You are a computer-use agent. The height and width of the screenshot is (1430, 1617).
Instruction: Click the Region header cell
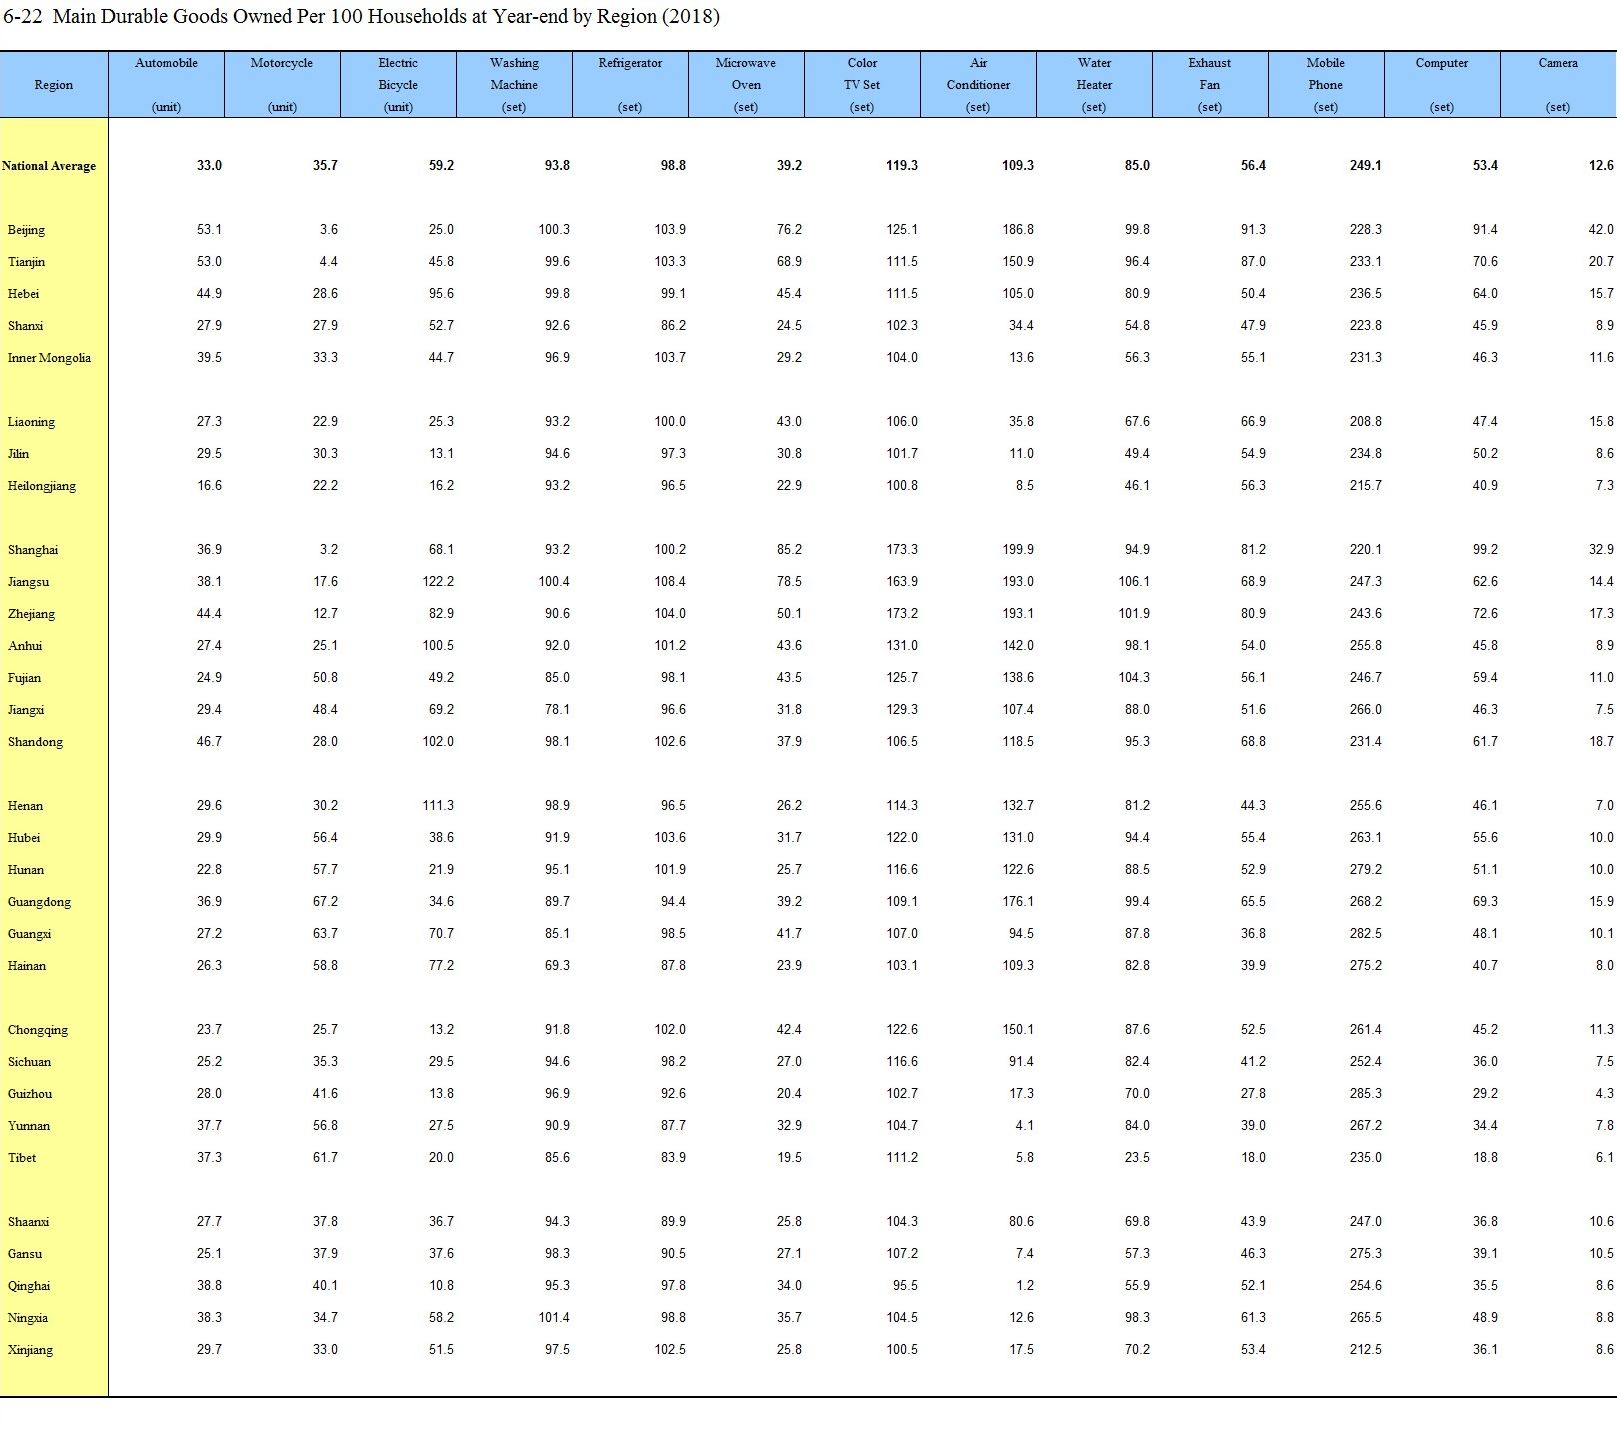53,85
